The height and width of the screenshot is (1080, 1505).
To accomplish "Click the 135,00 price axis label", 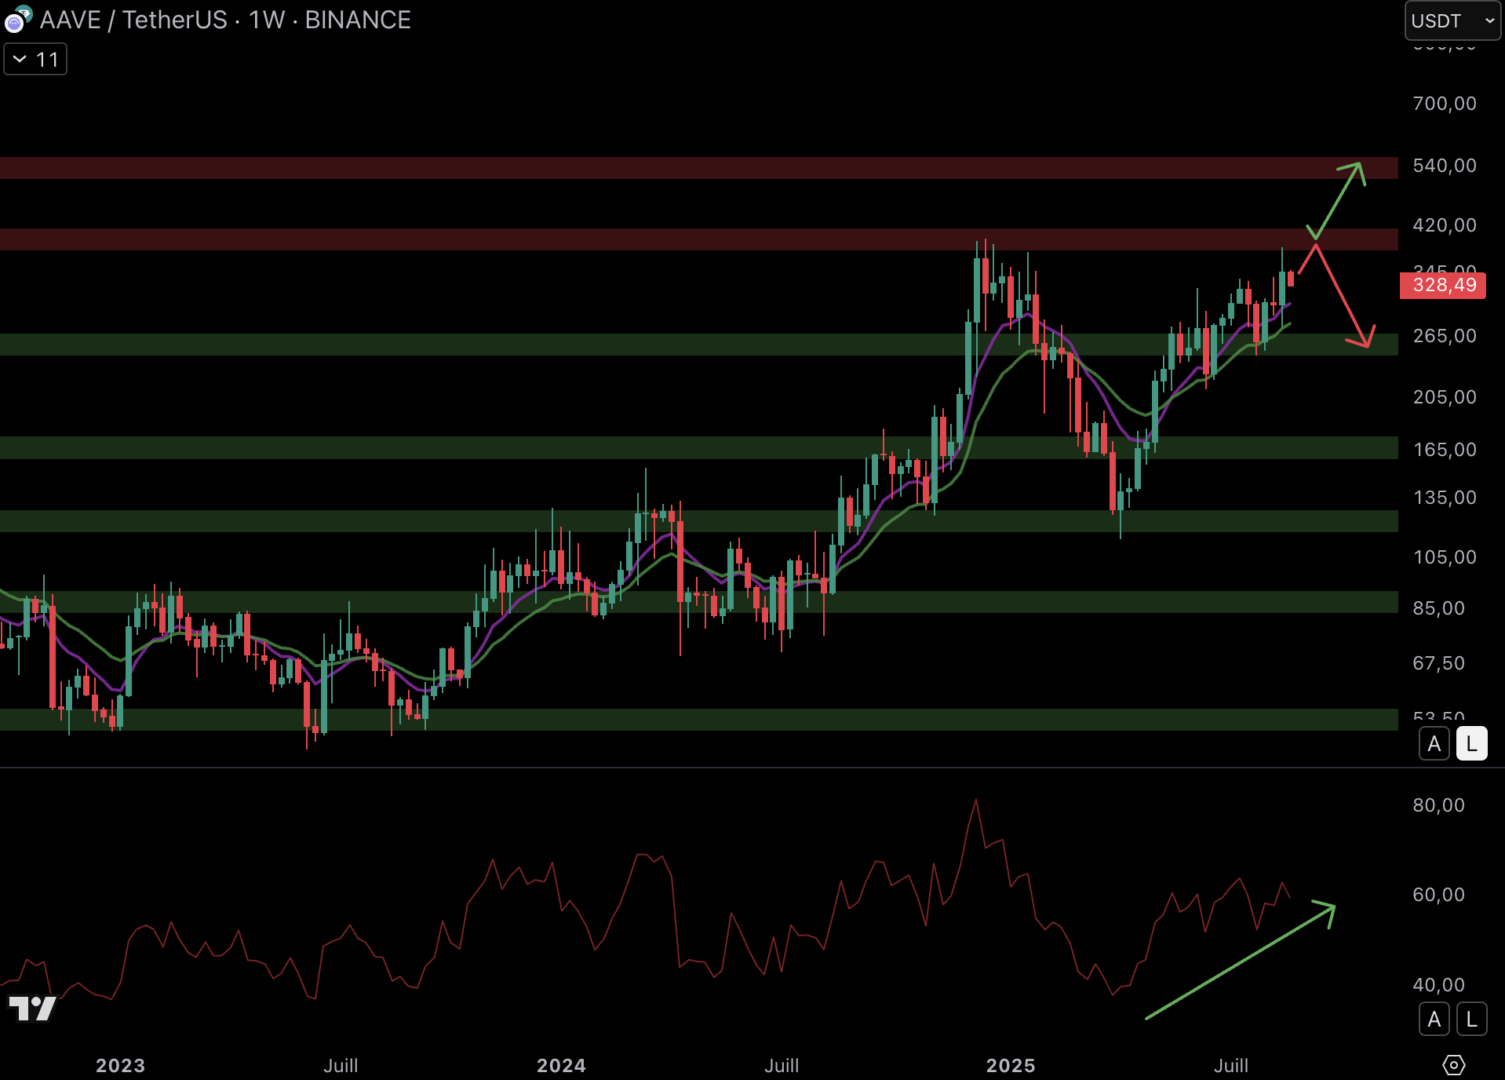I will (1444, 497).
